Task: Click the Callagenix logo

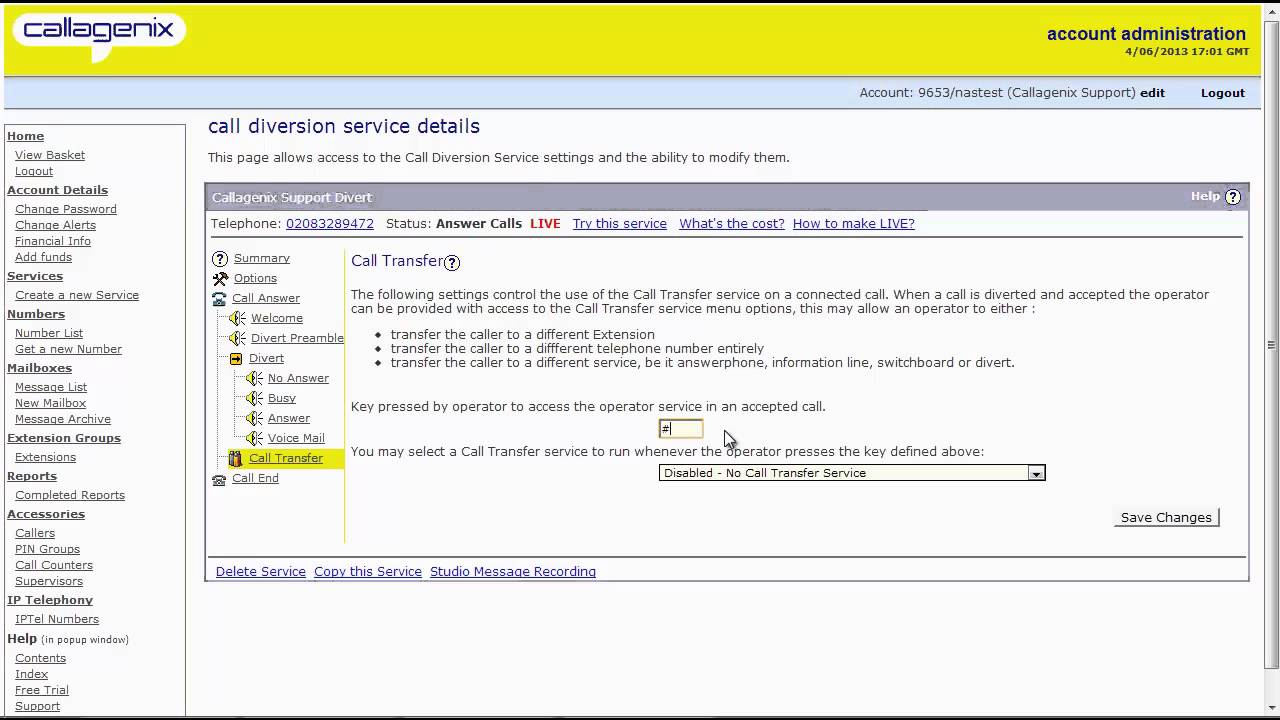Action: (98, 36)
